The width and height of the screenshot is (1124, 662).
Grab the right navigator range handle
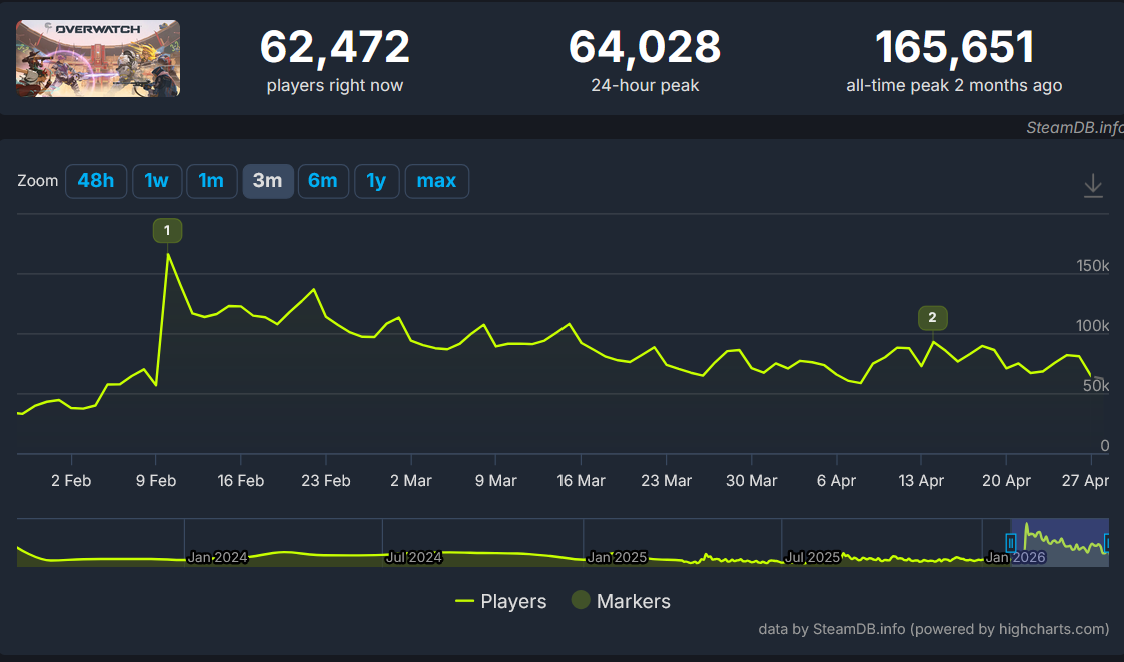click(1107, 542)
